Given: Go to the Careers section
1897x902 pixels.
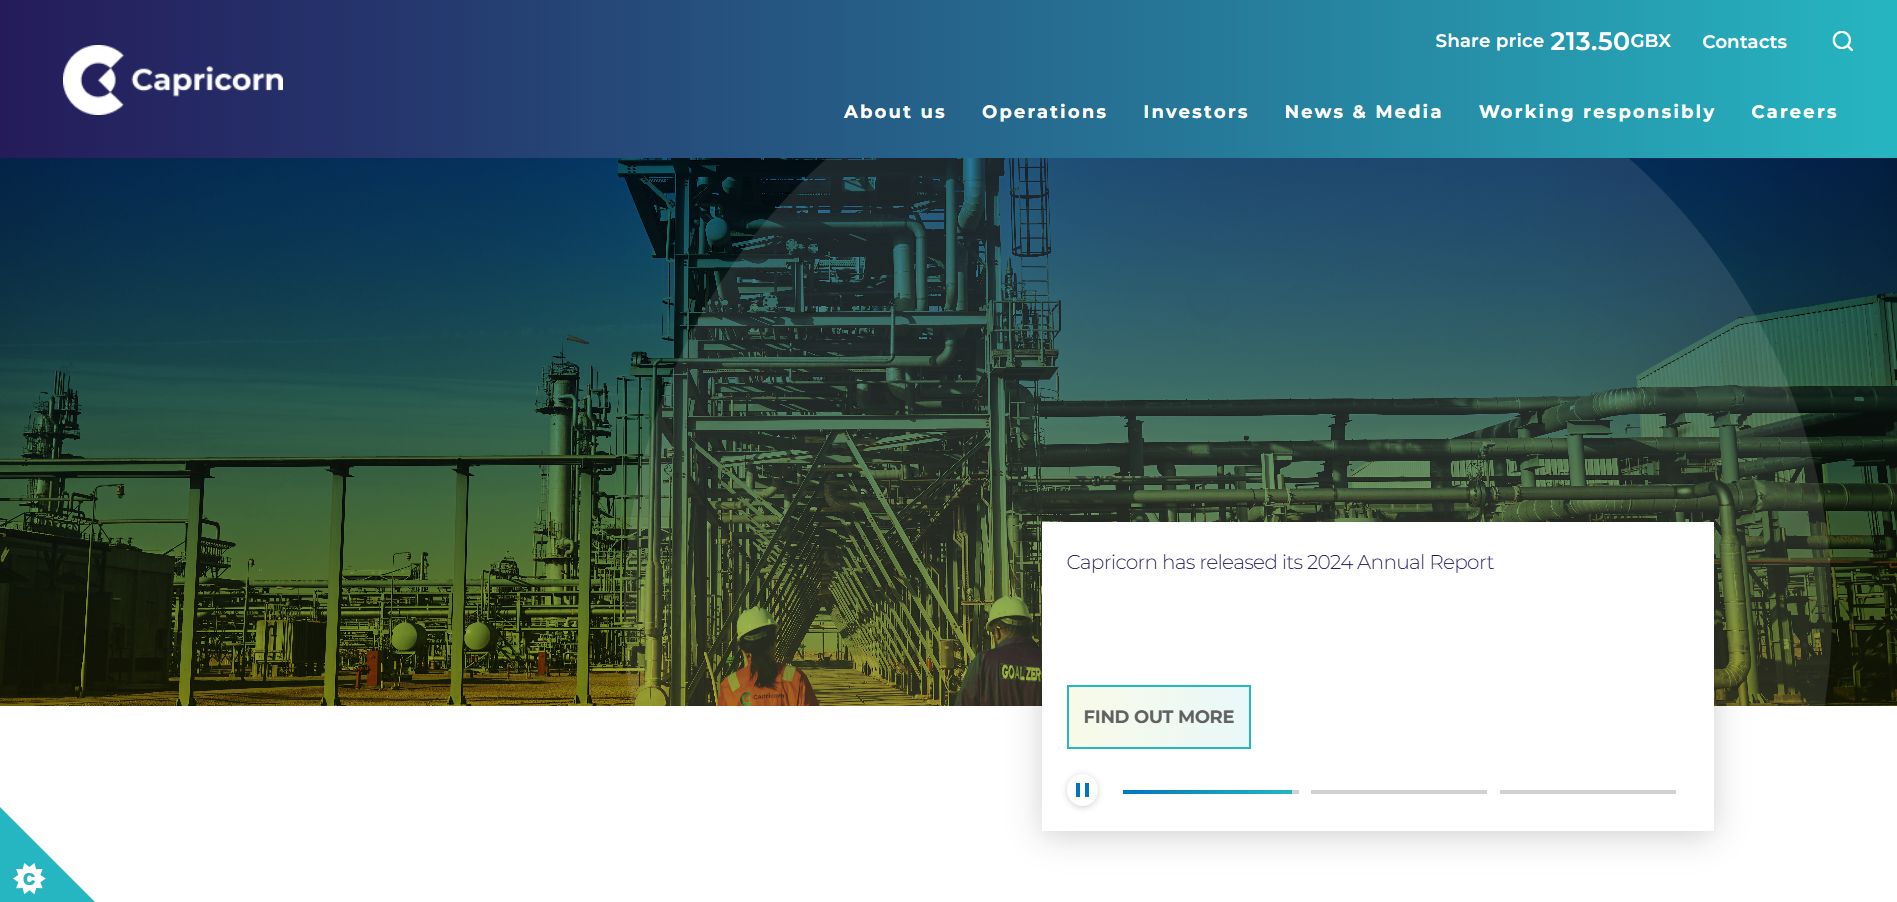Looking at the screenshot, I should tap(1794, 112).
